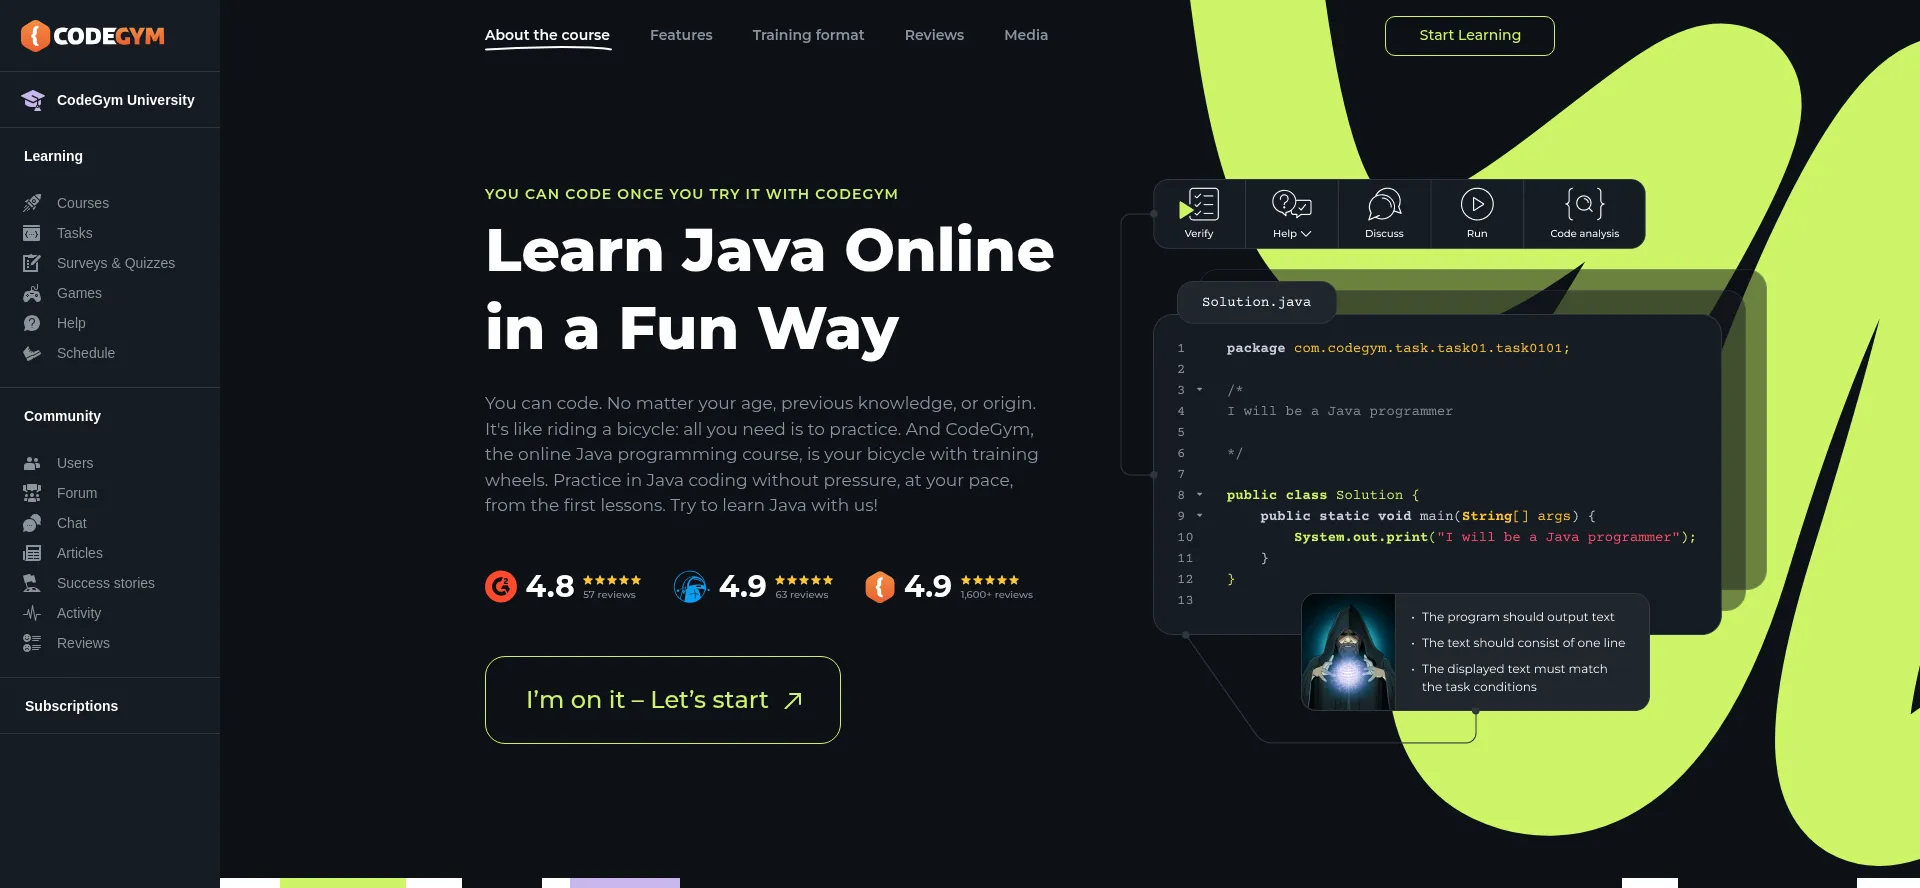
Task: Click the Verify checklist icon
Action: click(1199, 204)
